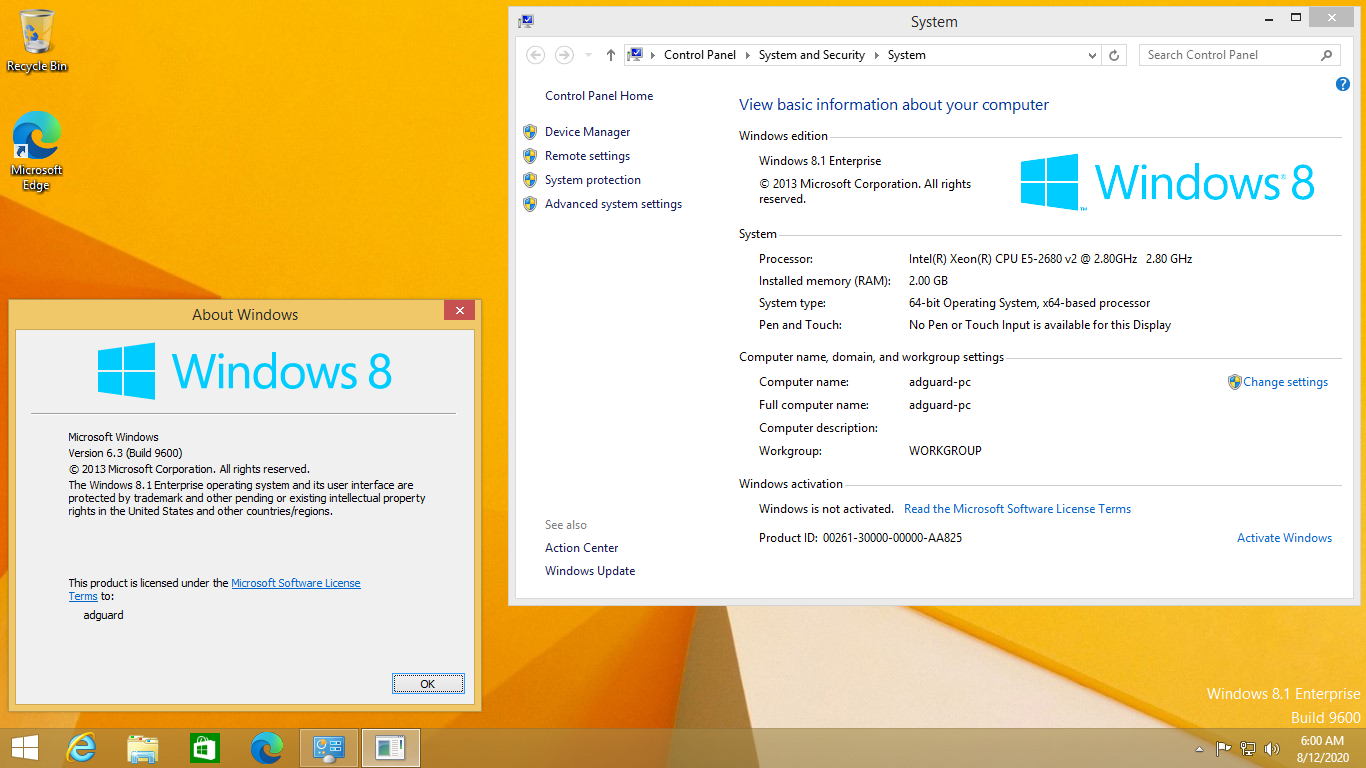Open Advanced system settings link
Viewport: 1366px width, 768px height.
coord(614,204)
